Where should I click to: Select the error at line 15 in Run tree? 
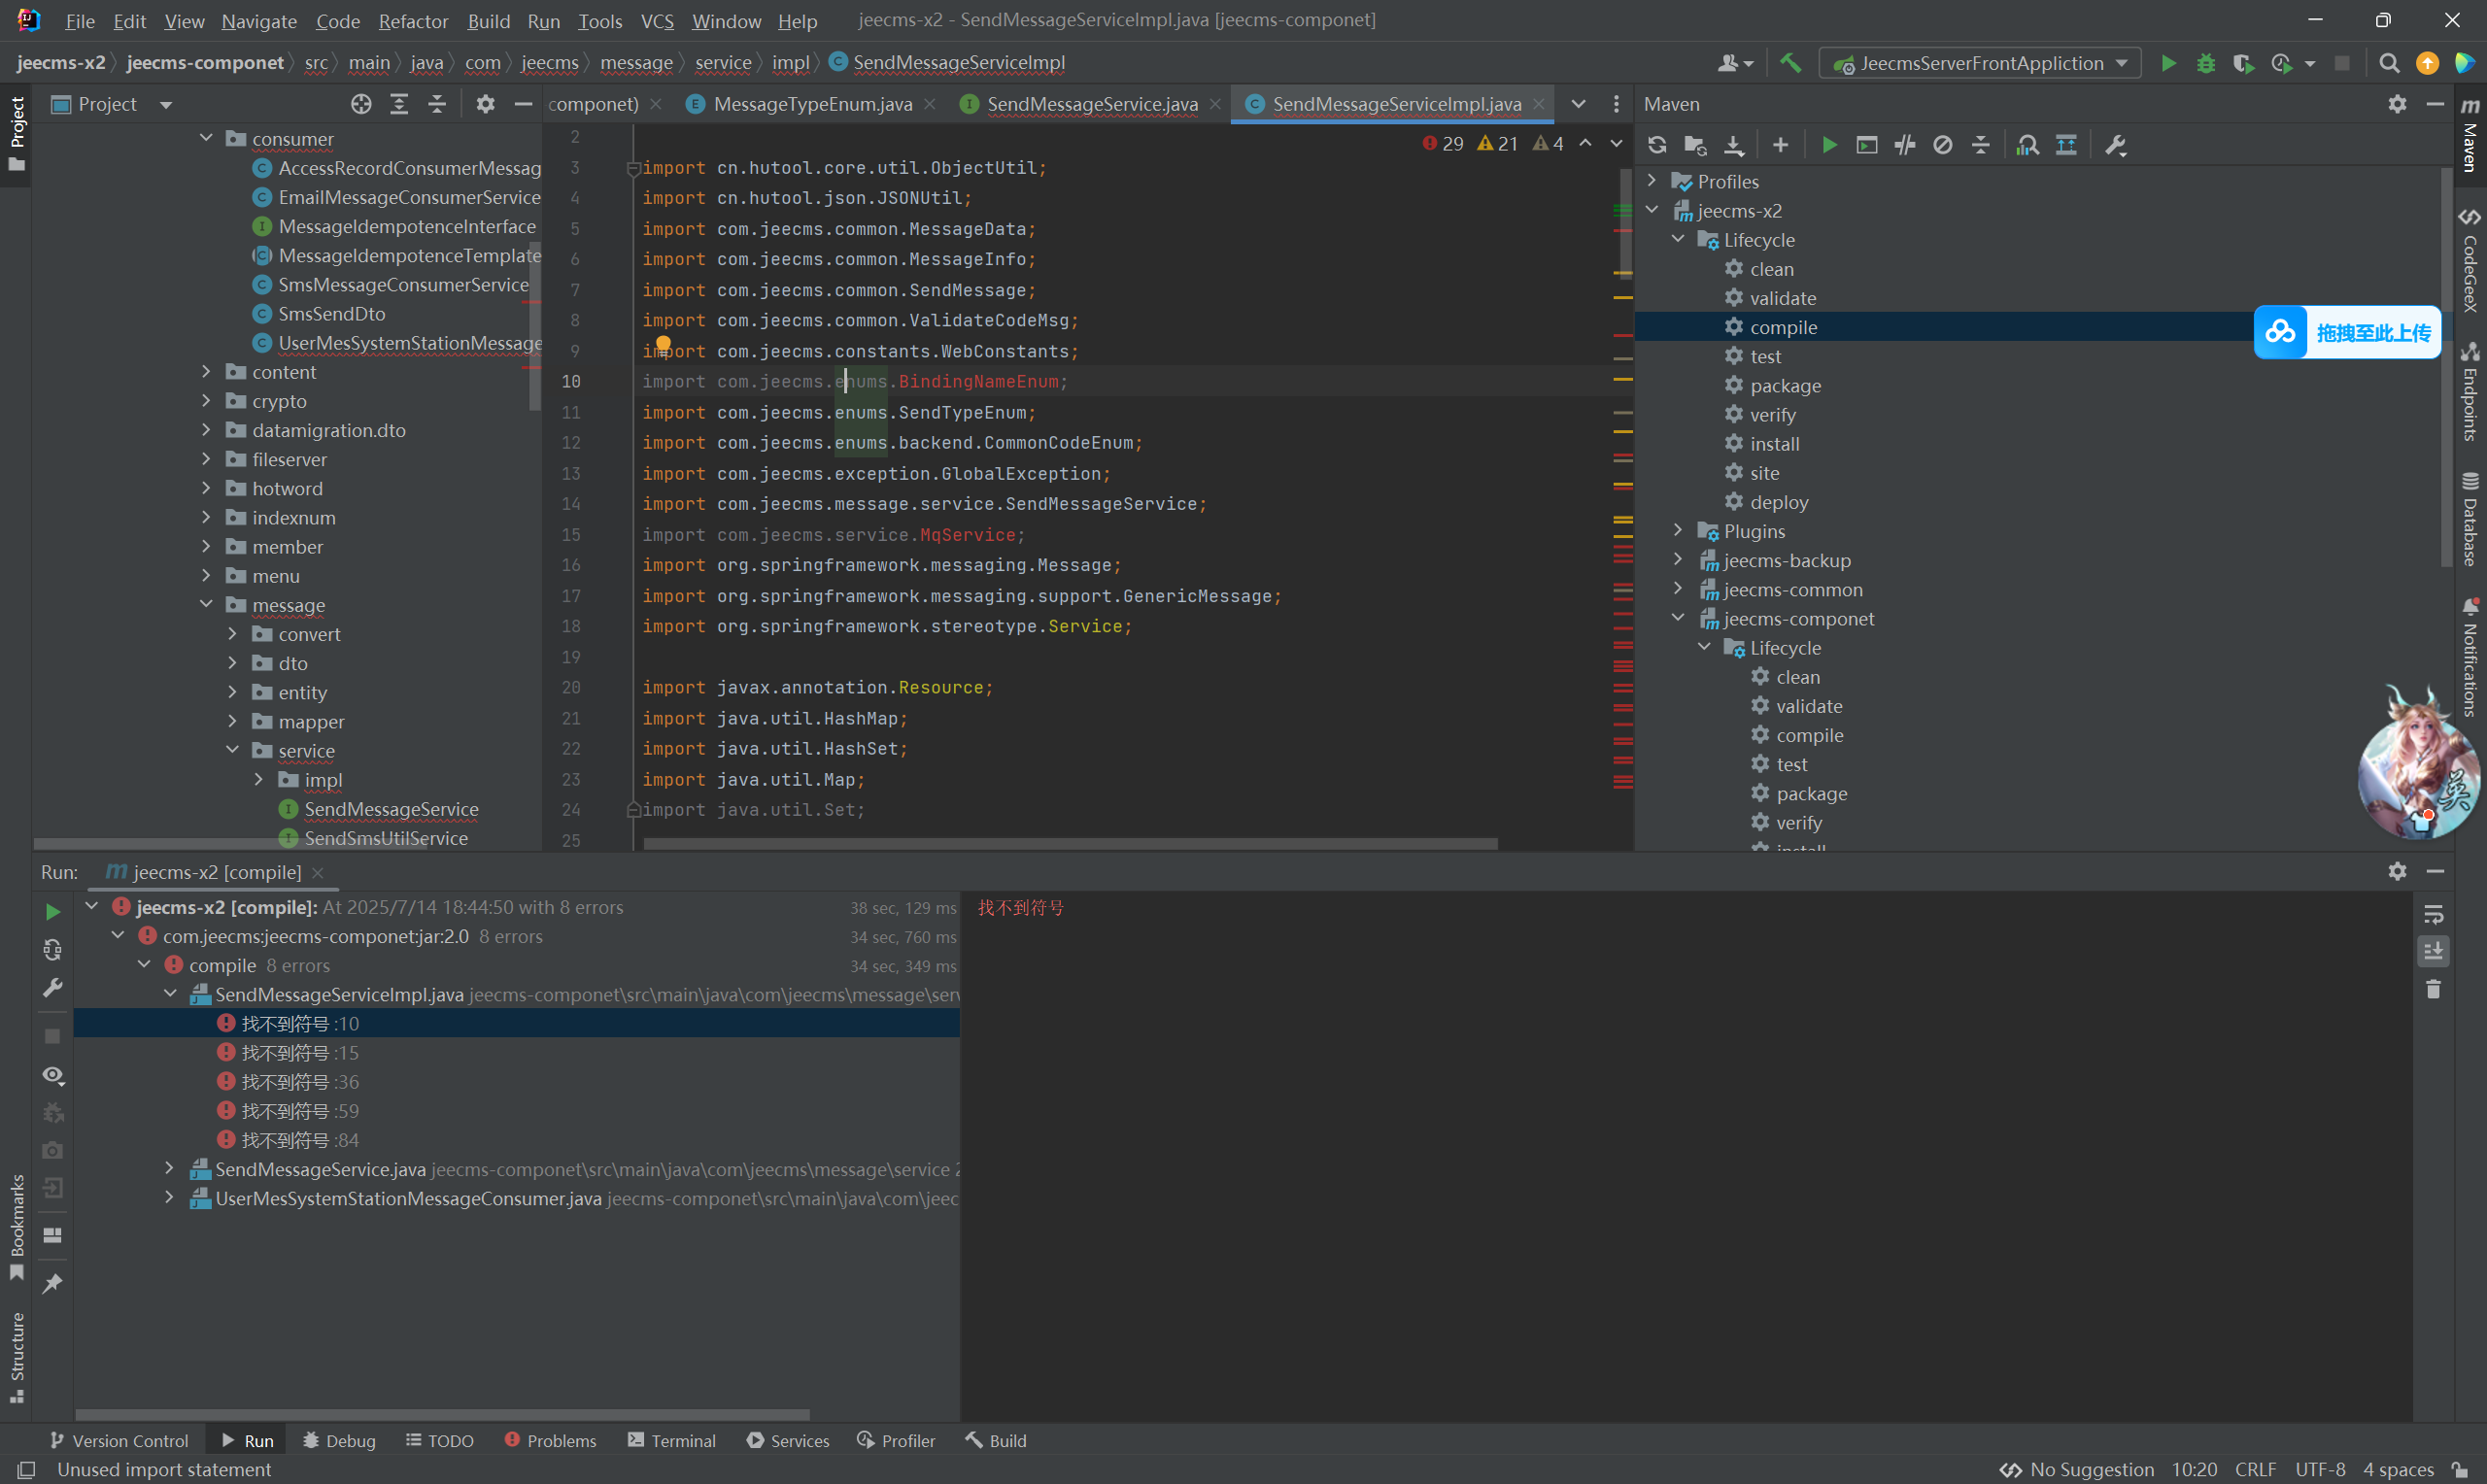coord(299,1053)
